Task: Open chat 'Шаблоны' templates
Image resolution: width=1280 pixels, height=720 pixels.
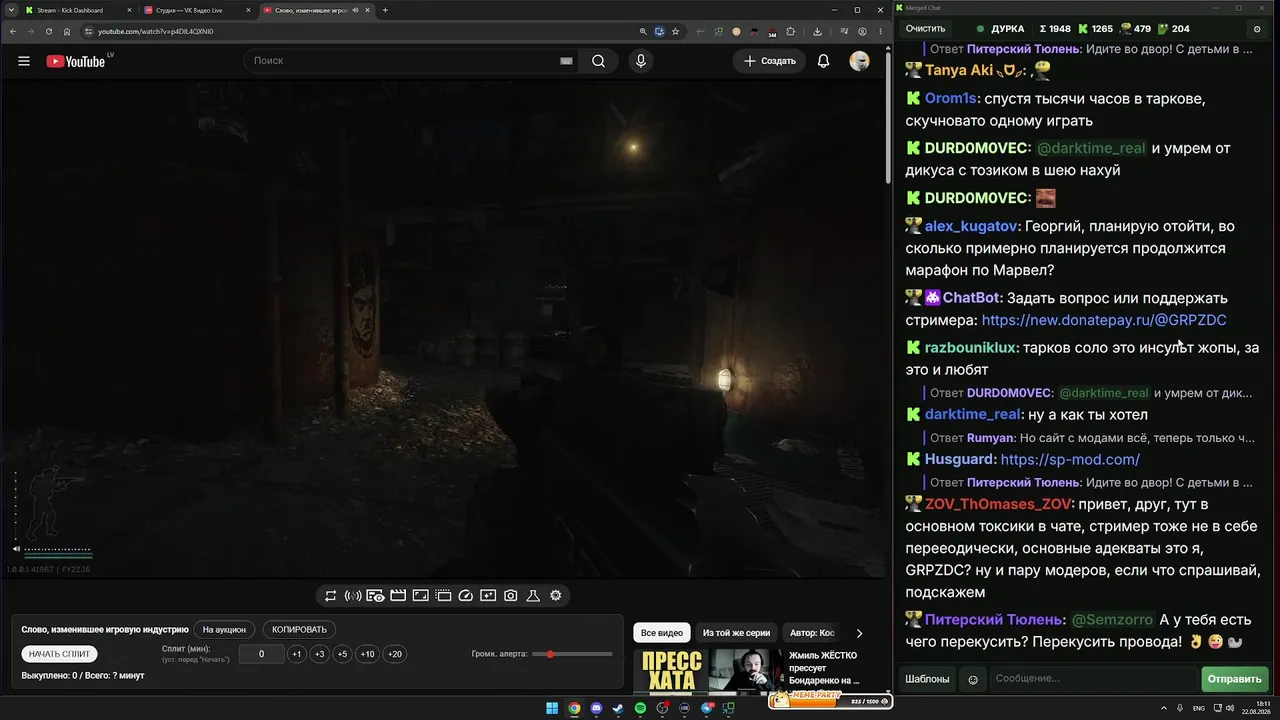Action: click(927, 679)
